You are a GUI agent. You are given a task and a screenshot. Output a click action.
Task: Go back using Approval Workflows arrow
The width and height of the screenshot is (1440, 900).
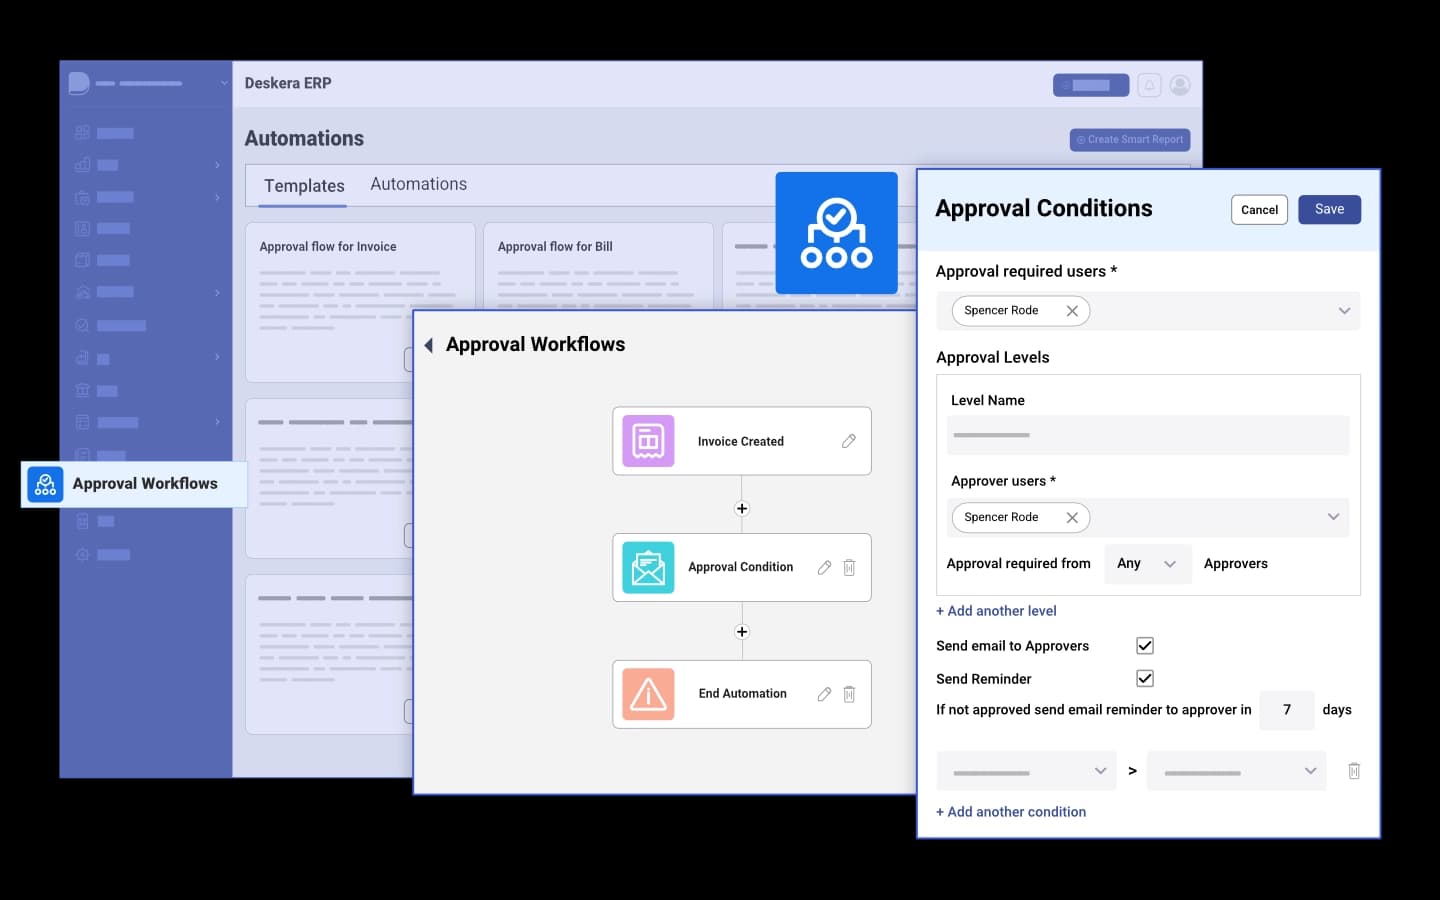click(x=429, y=345)
